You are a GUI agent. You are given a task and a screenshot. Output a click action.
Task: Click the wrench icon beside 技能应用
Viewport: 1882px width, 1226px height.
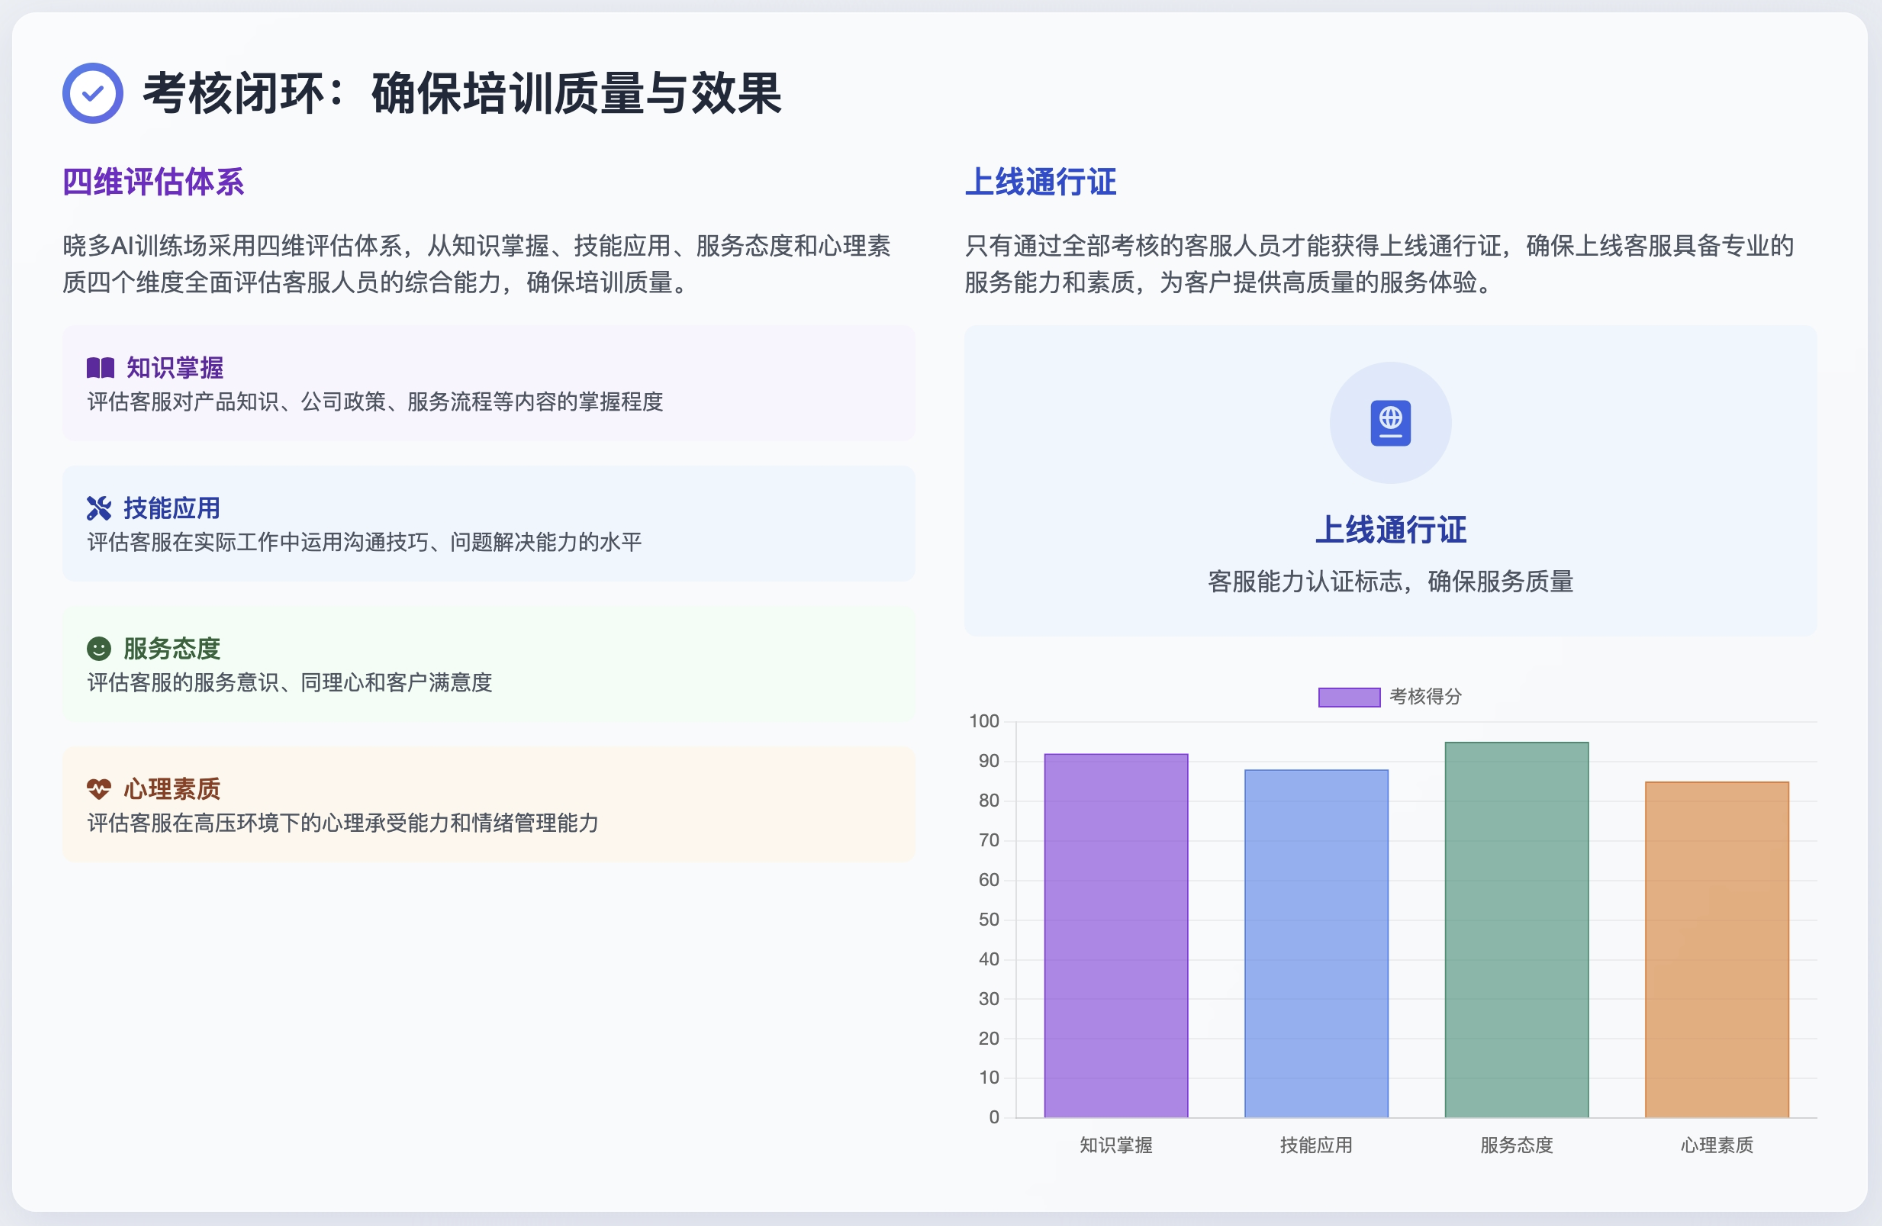[99, 508]
